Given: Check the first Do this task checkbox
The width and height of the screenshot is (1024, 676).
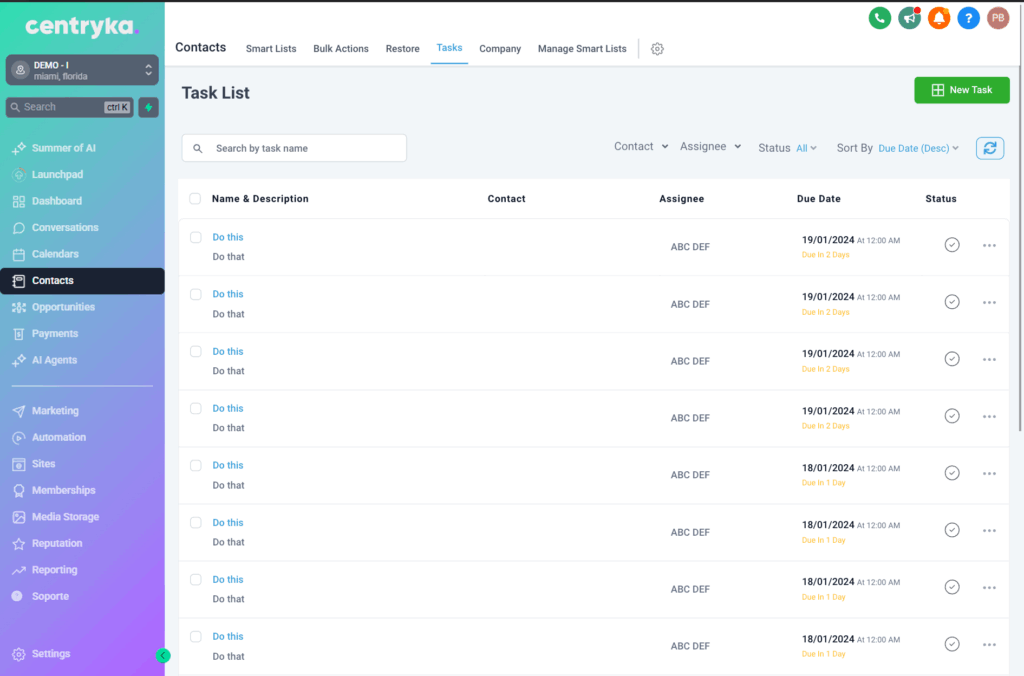Looking at the screenshot, I should tap(195, 237).
